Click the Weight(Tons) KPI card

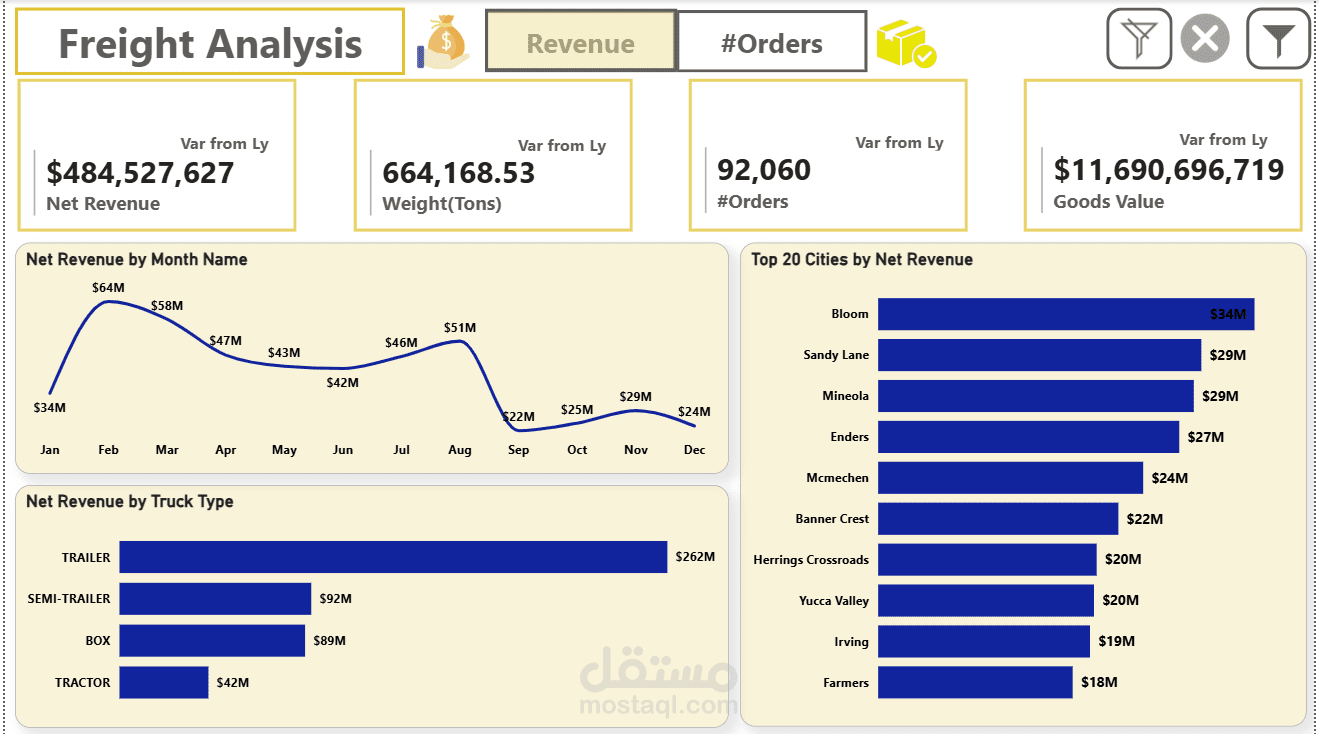[493, 155]
